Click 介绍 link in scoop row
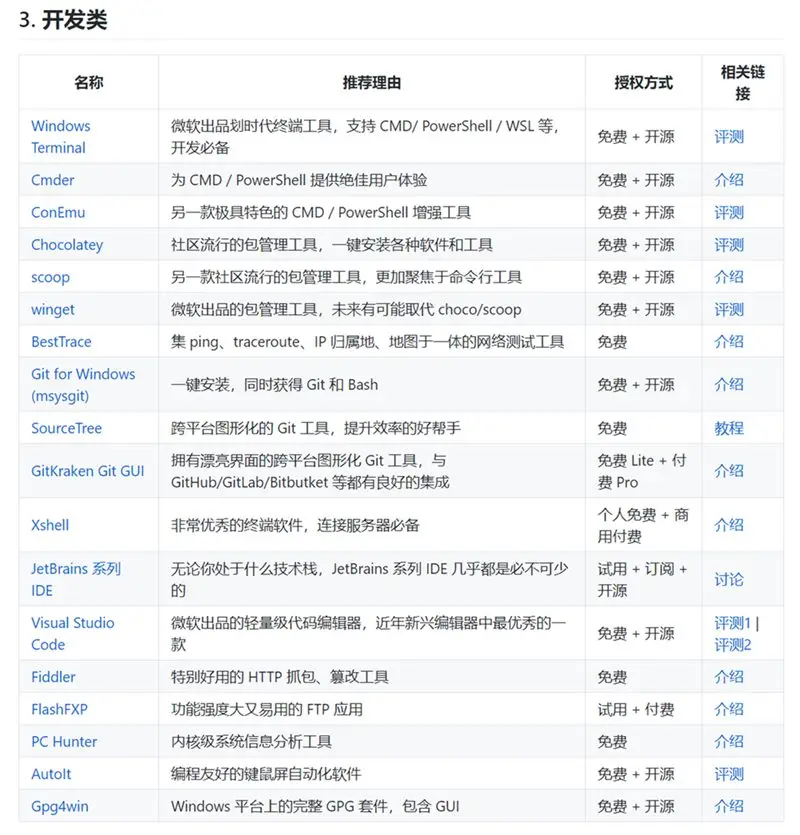 click(x=729, y=277)
